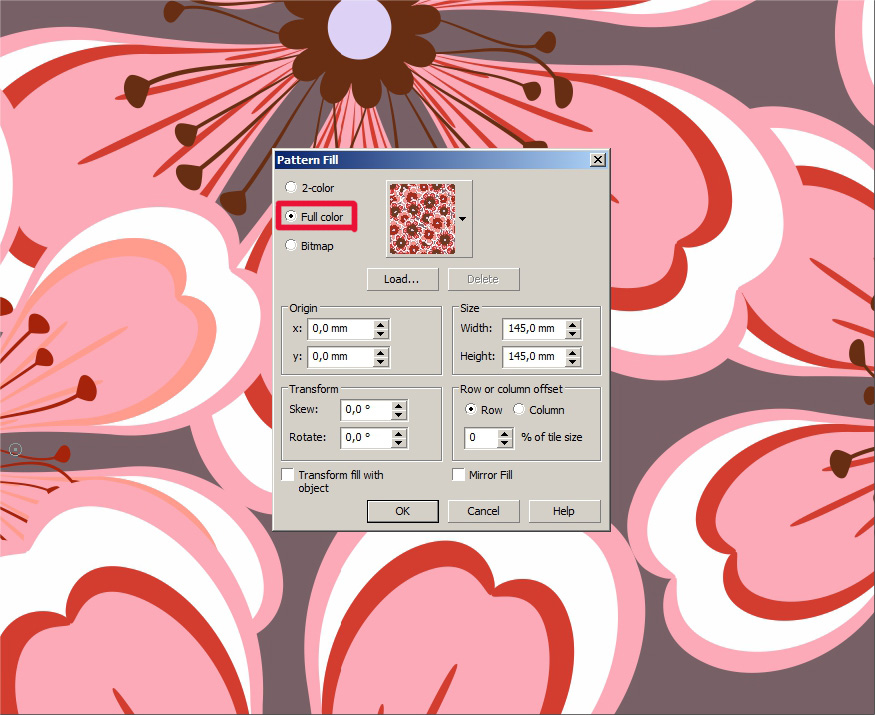Click the Origin x input field
This screenshot has width=875, height=715.
[340, 329]
